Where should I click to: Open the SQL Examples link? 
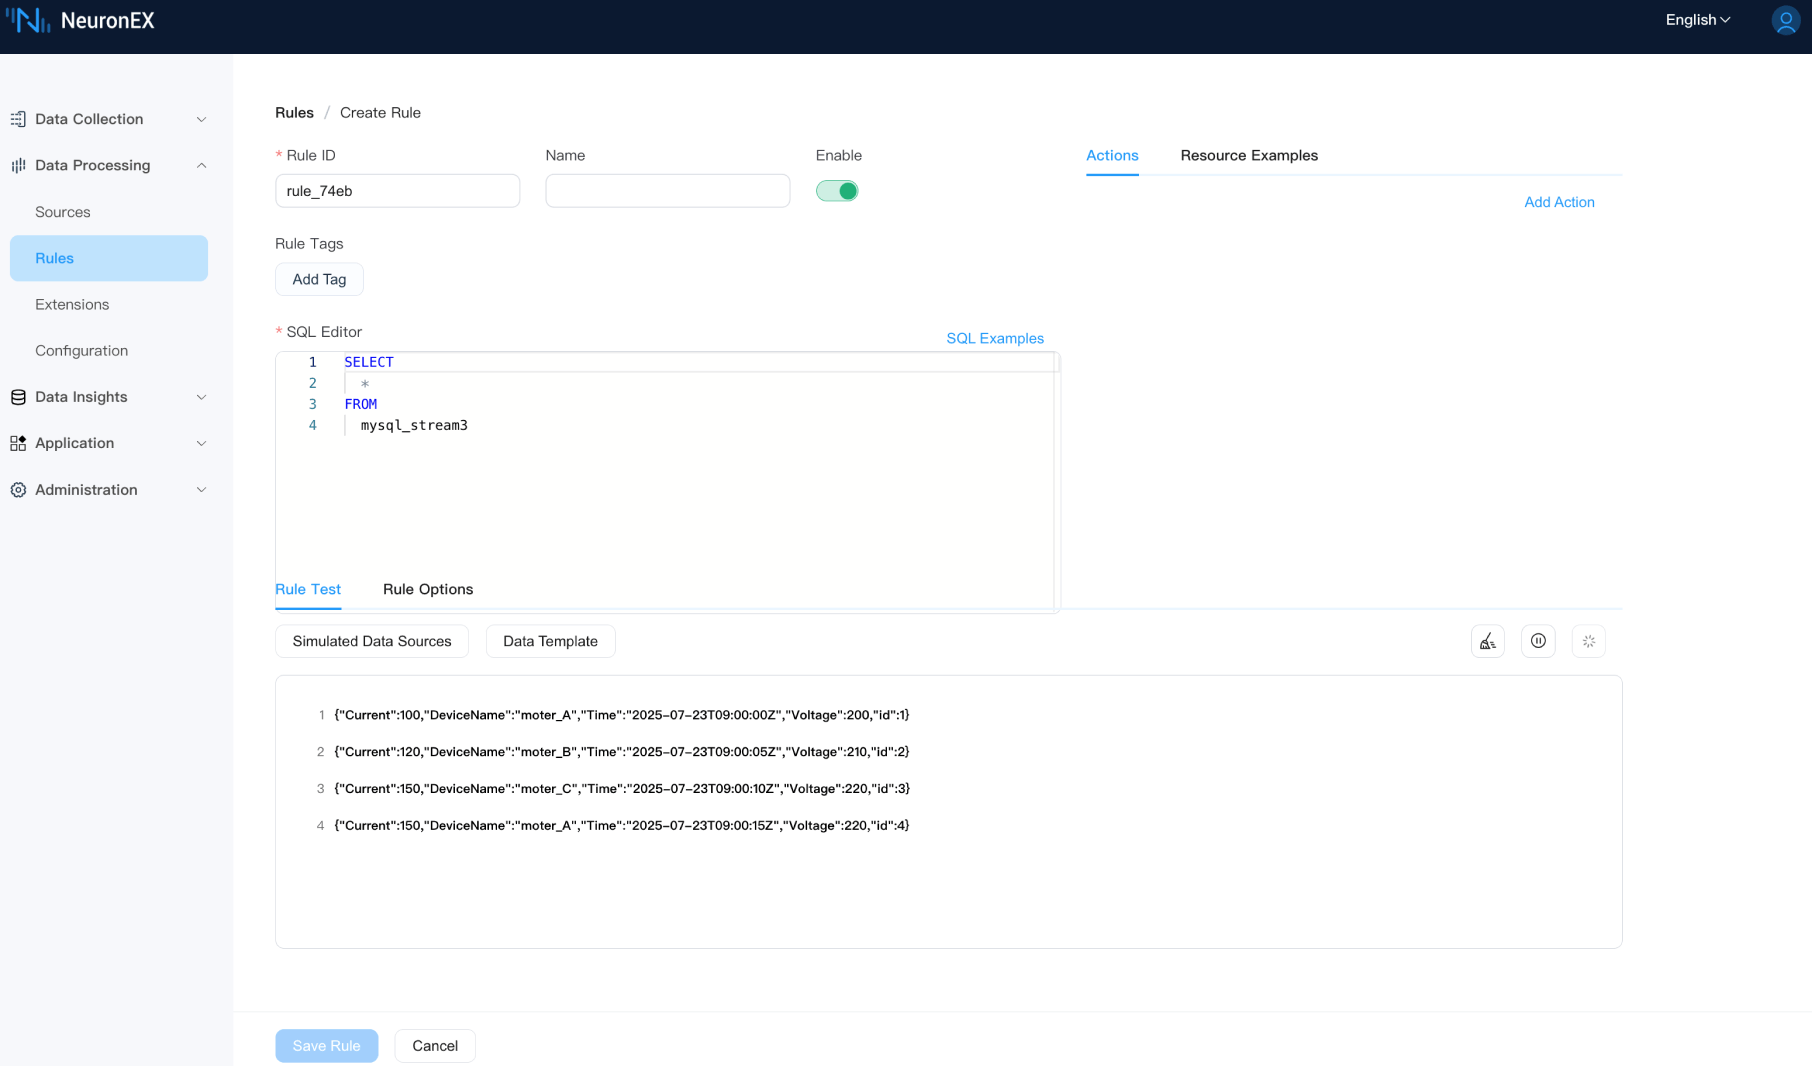click(x=995, y=338)
